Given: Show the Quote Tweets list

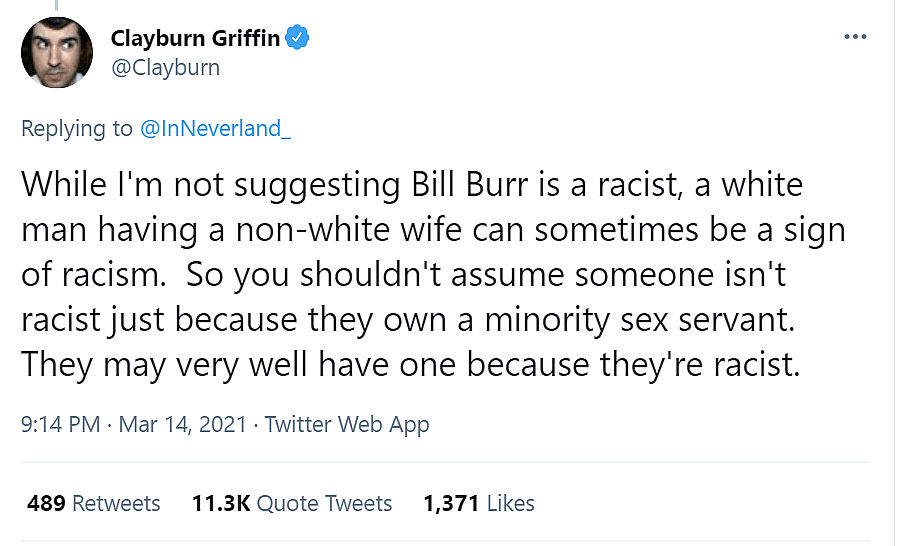Looking at the screenshot, I should tap(324, 503).
